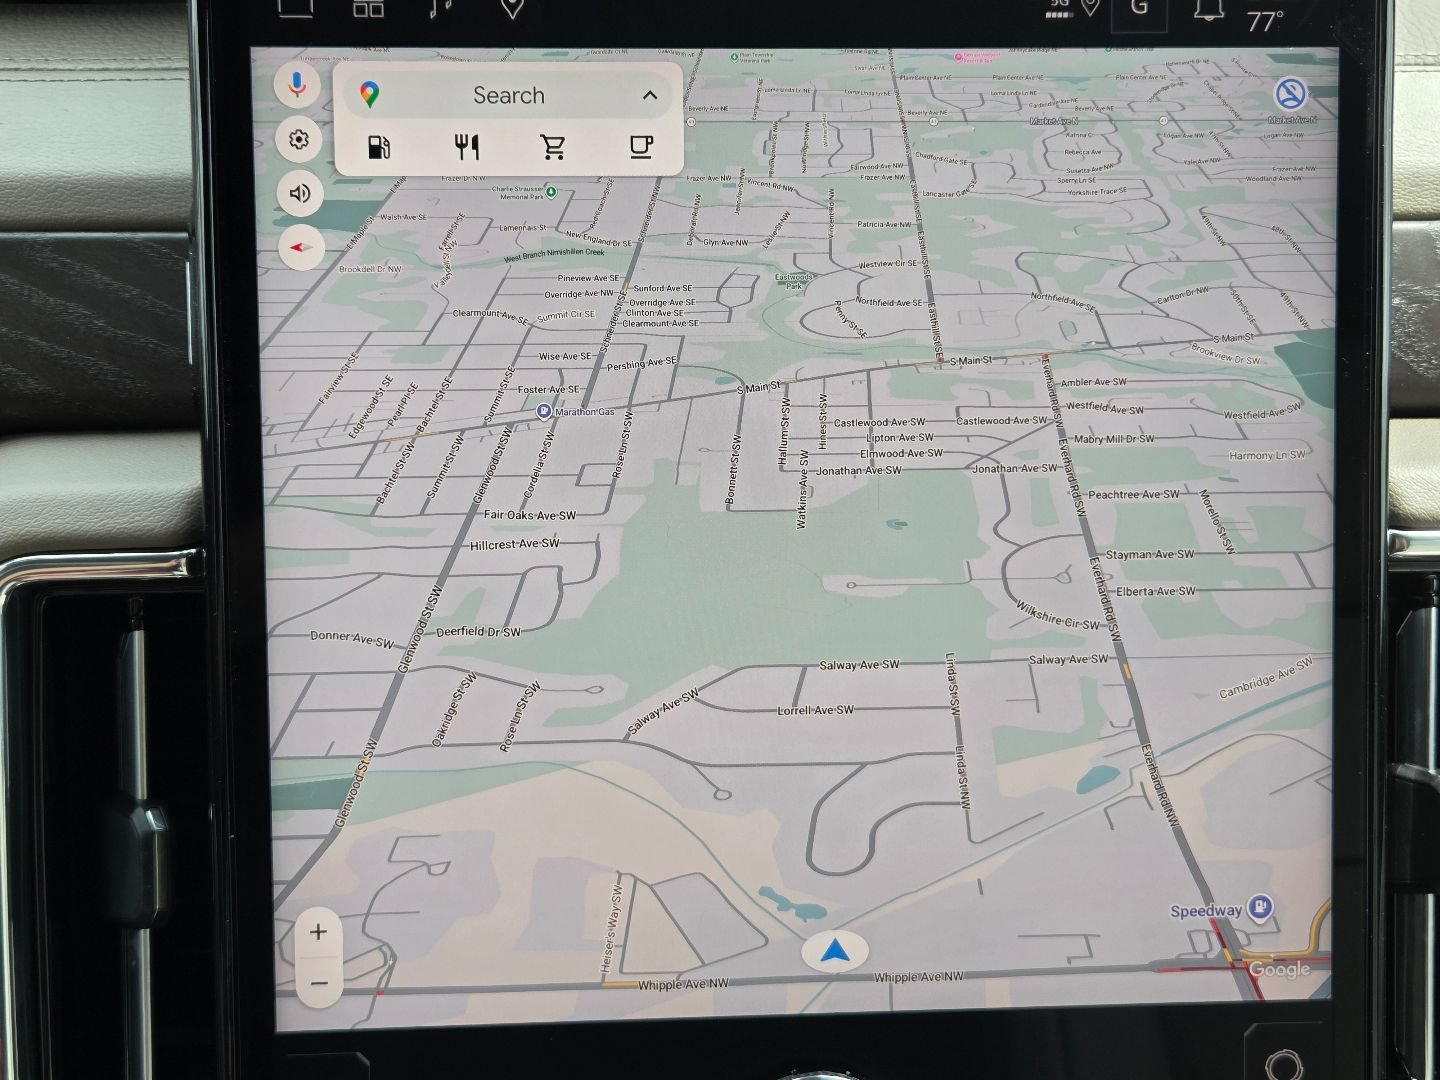
Task: Tap the Ambler Ave SW label
Action: [x=1093, y=382]
